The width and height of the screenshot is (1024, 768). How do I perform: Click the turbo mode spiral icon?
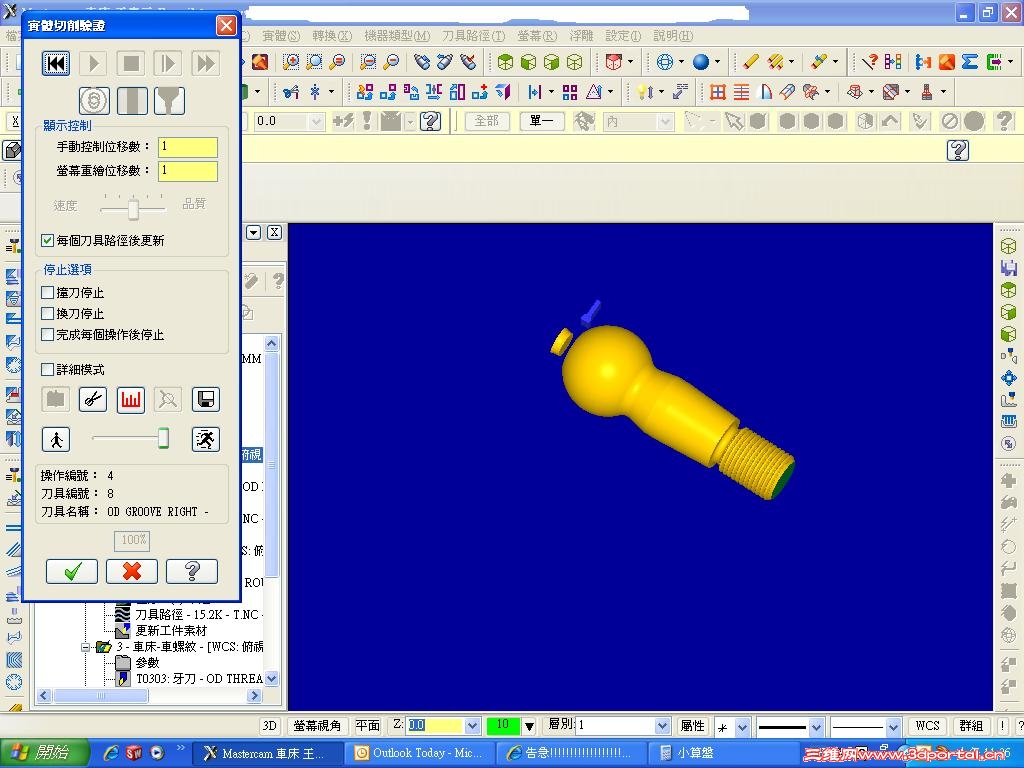pyautogui.click(x=94, y=101)
